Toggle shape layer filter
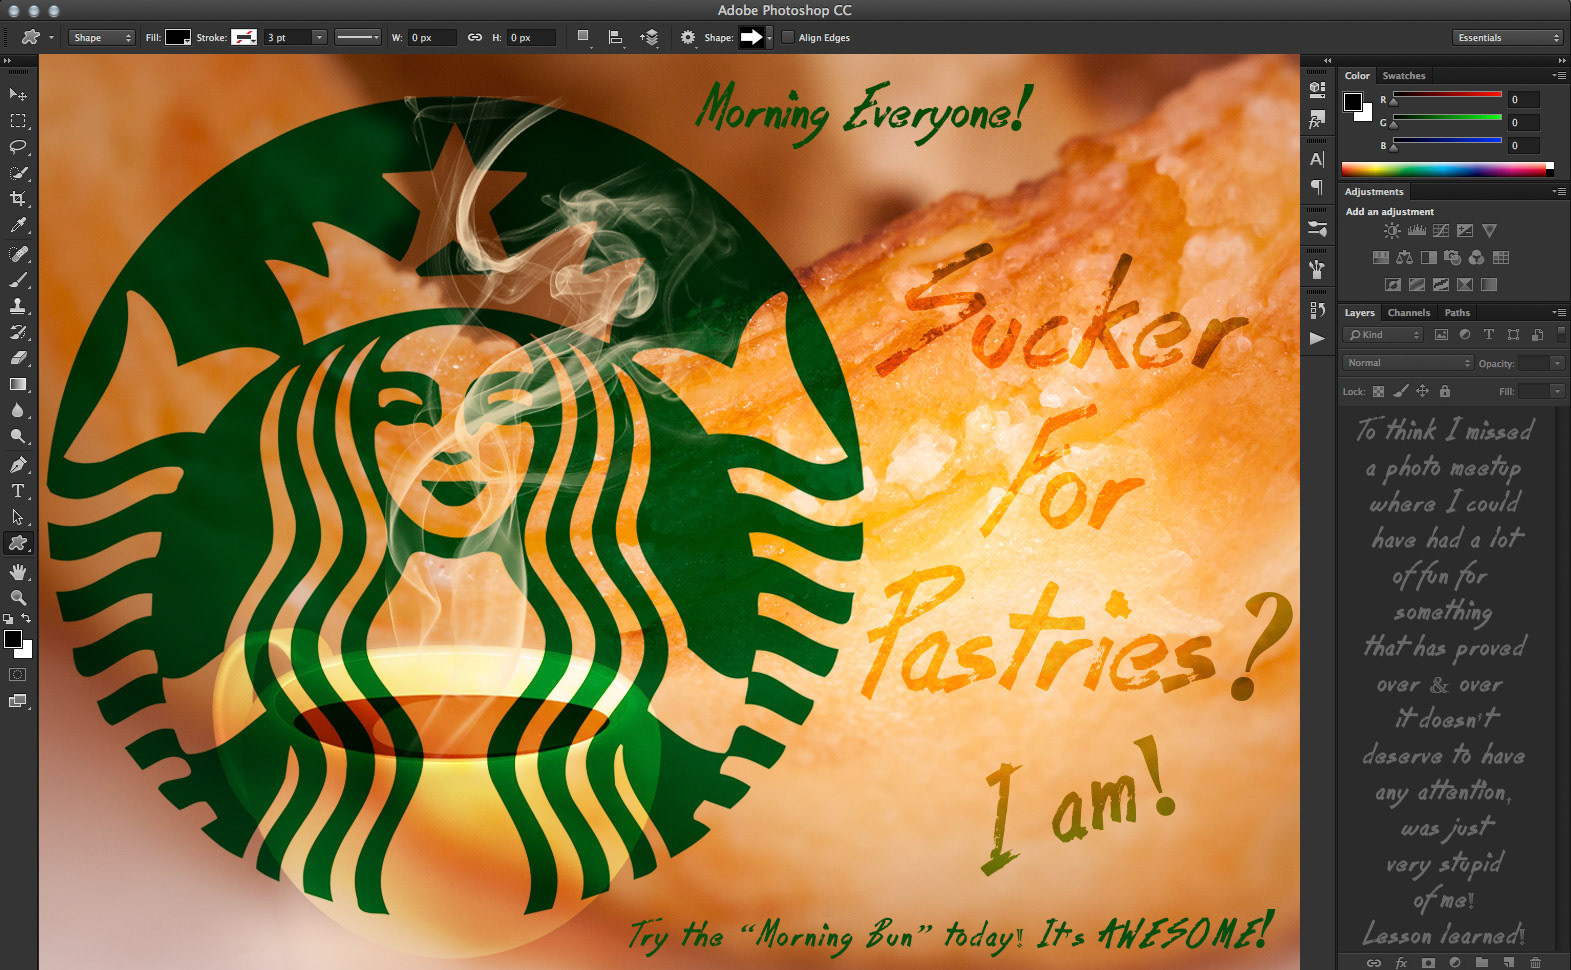Screen dimensions: 1571x970 (x=1513, y=335)
